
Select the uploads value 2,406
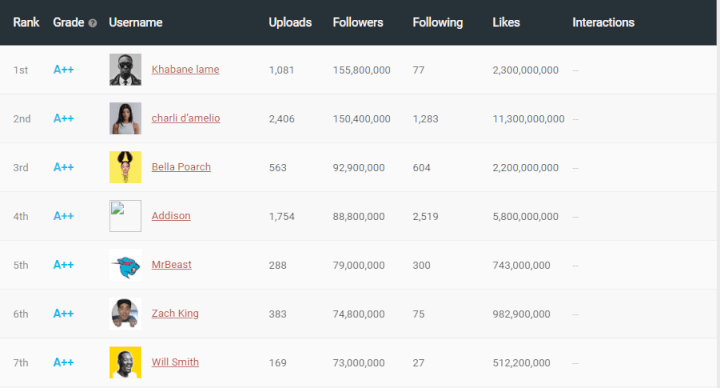click(x=282, y=119)
